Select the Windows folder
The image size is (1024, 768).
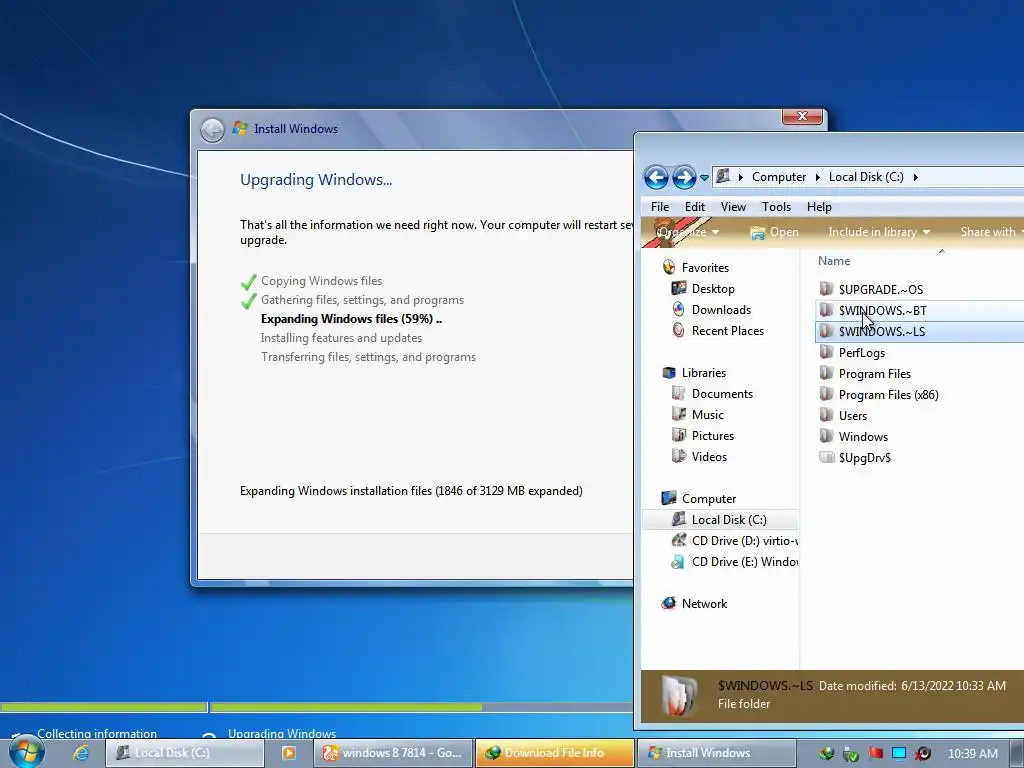[863, 436]
